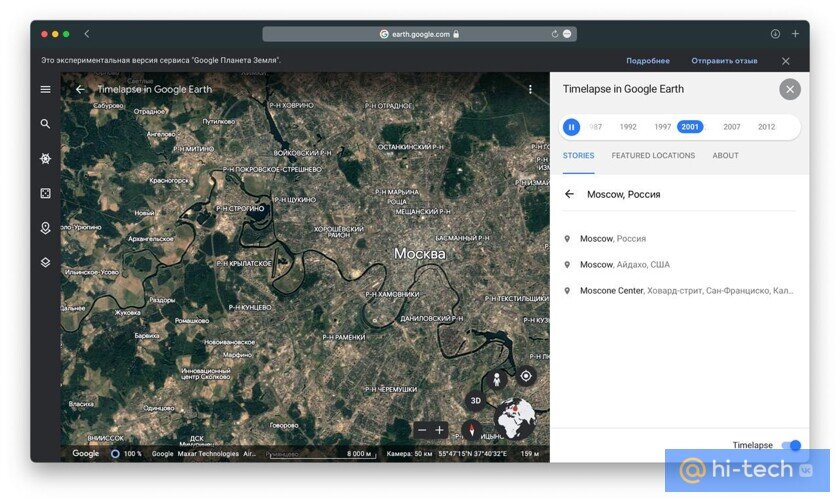Image resolution: width=840 pixels, height=502 pixels.
Task: Jump to year 1992 on timeline
Action: [x=628, y=127]
